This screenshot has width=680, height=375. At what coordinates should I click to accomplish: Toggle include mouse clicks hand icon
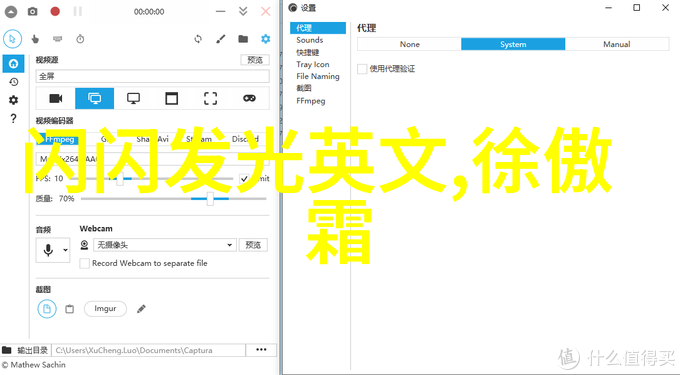pos(35,39)
